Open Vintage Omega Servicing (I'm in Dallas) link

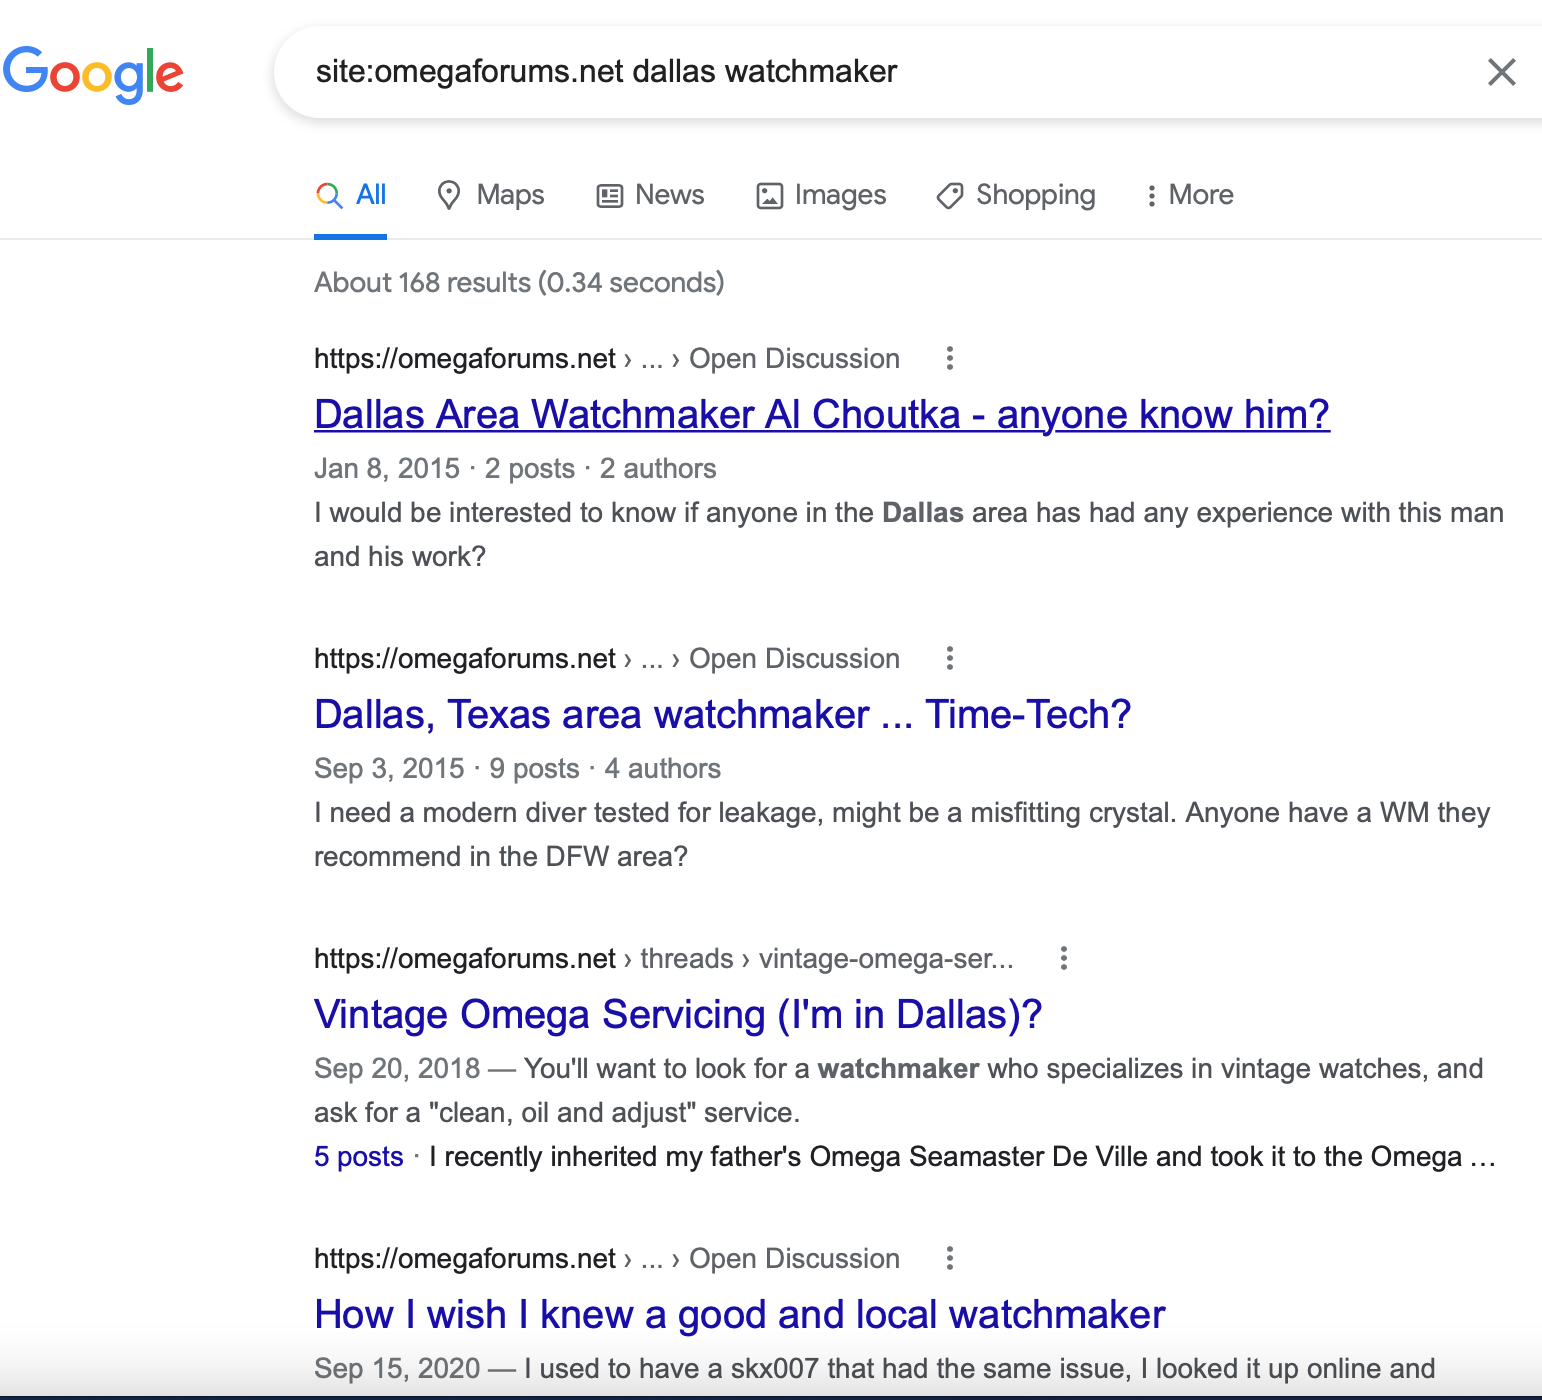pyautogui.click(x=677, y=1014)
